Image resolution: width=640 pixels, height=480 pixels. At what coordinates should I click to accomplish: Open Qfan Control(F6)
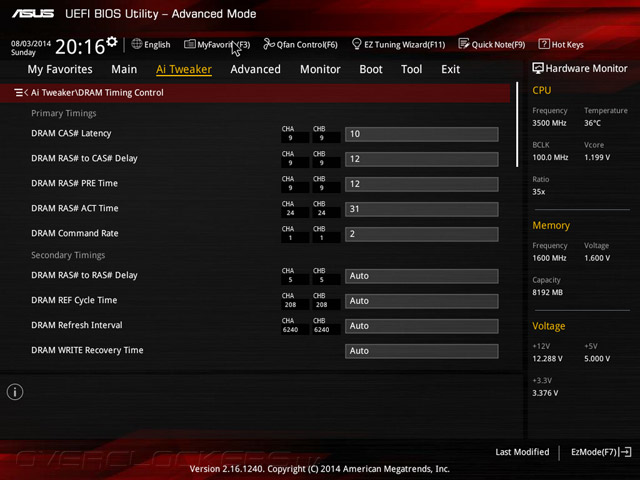[x=307, y=44]
